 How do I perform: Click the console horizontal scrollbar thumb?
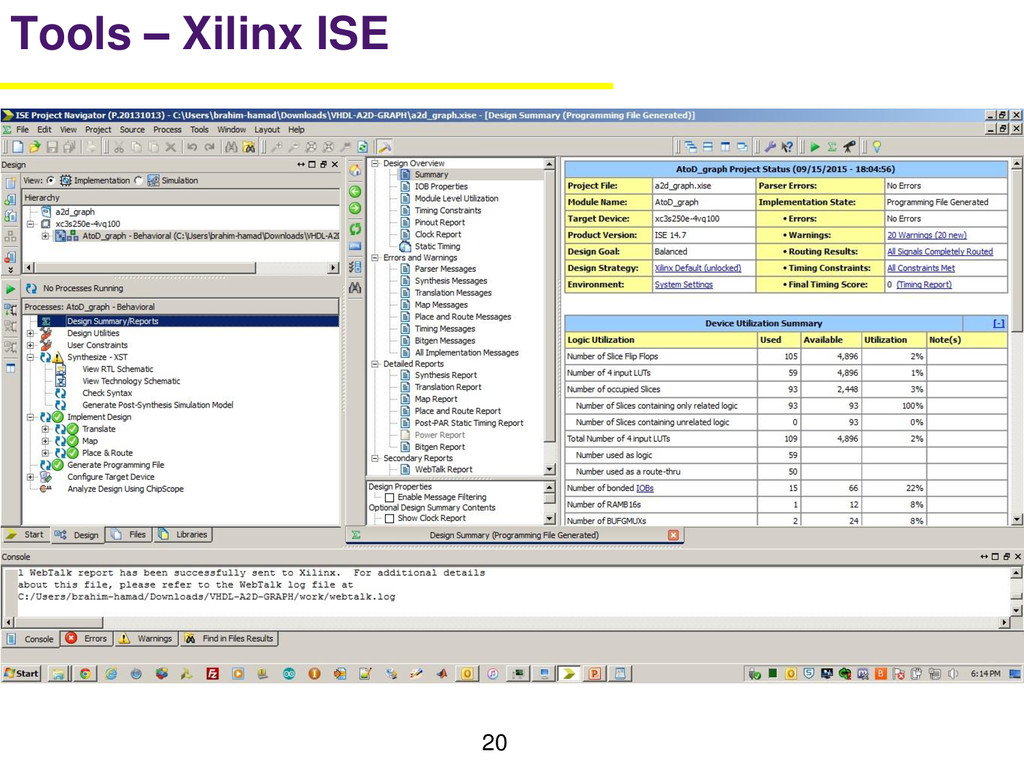tap(58, 622)
